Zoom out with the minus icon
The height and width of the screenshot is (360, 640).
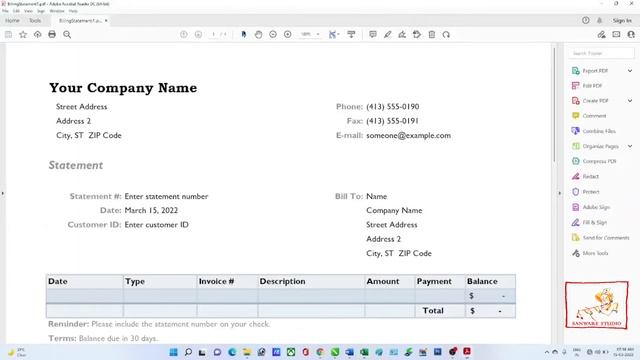click(273, 35)
